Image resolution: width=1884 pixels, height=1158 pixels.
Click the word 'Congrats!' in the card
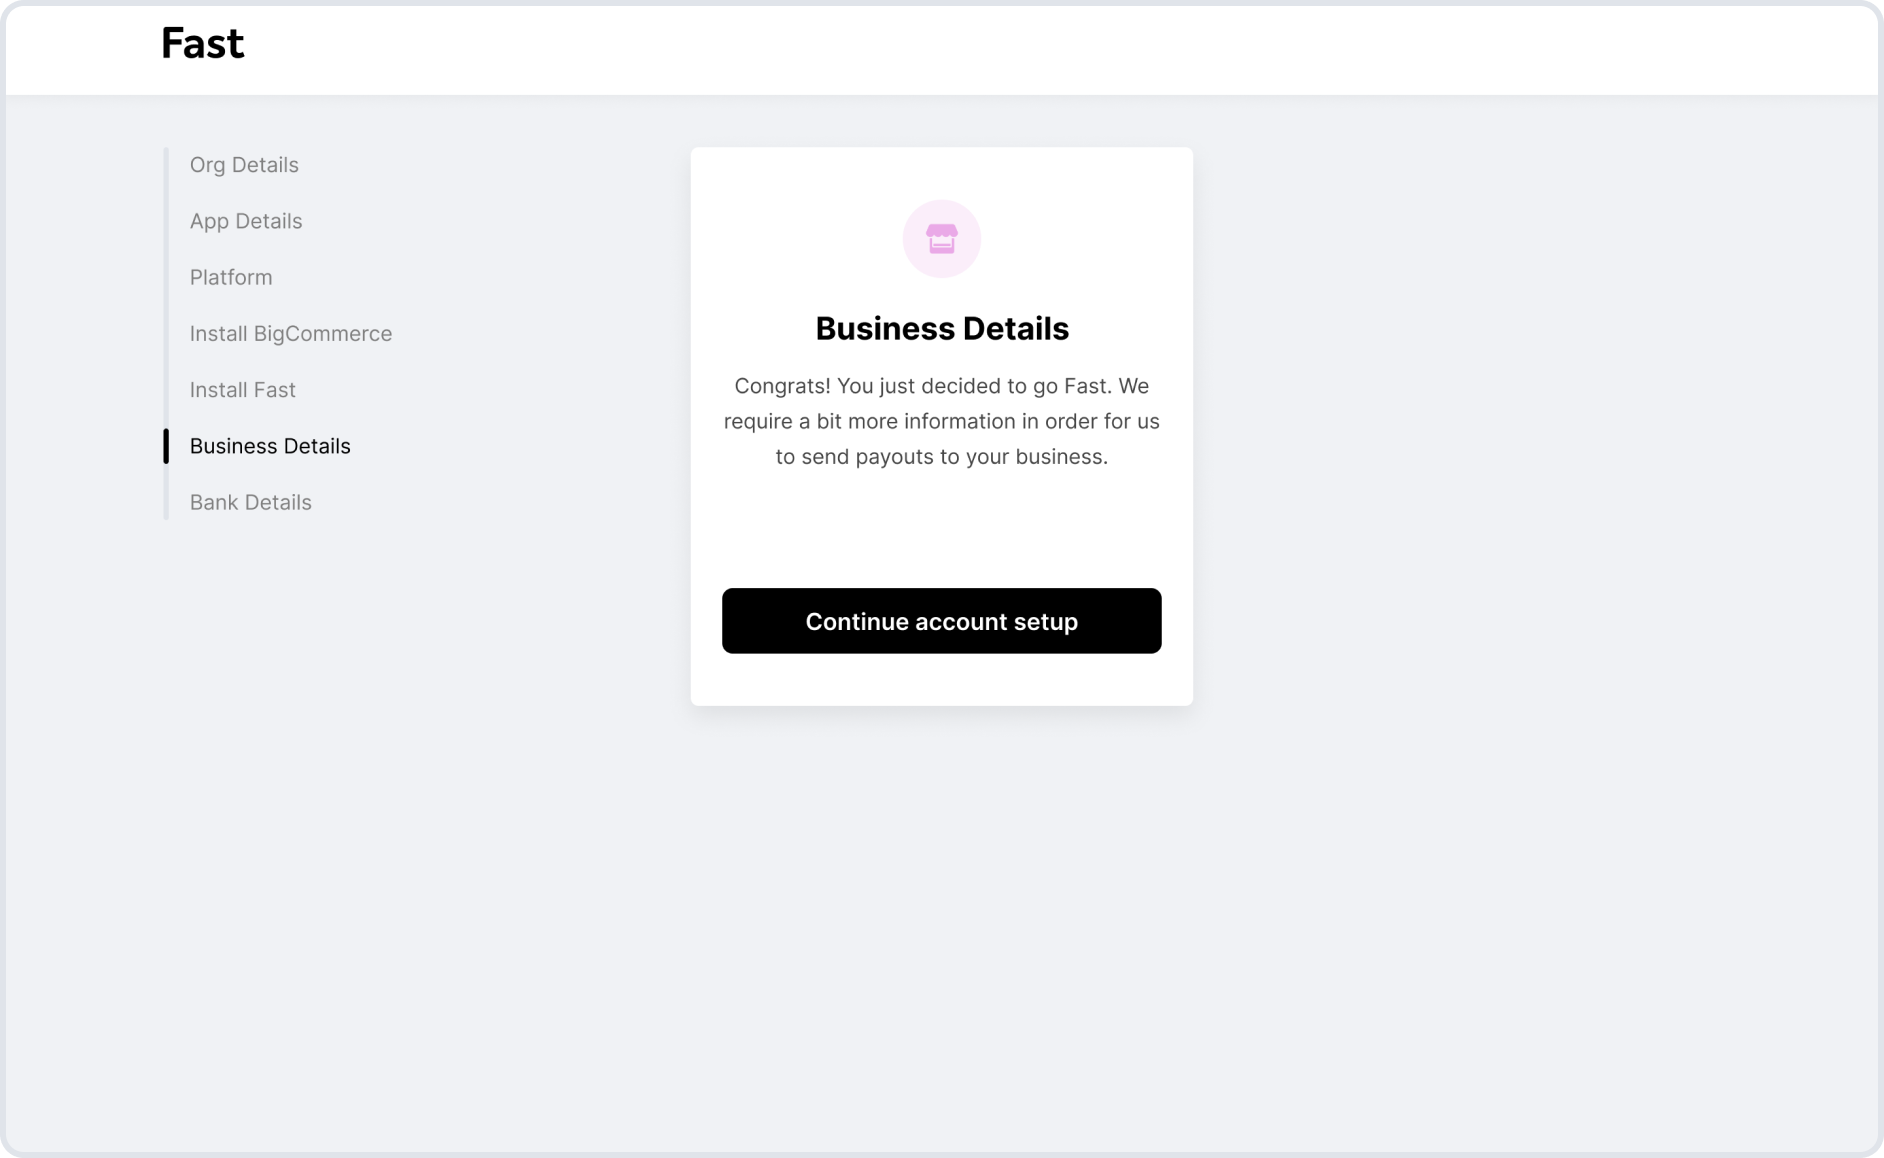click(783, 386)
